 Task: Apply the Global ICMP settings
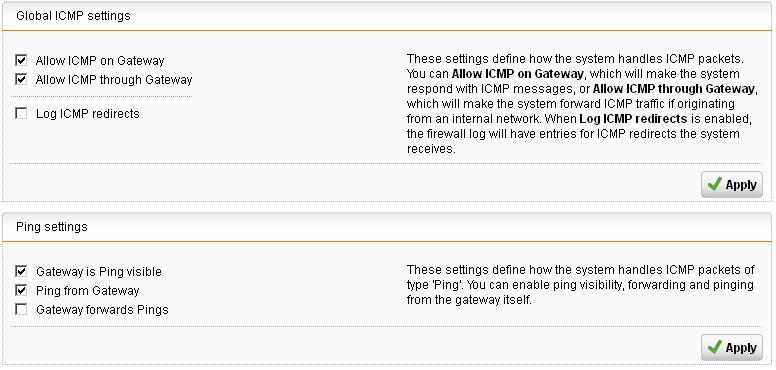click(x=731, y=185)
